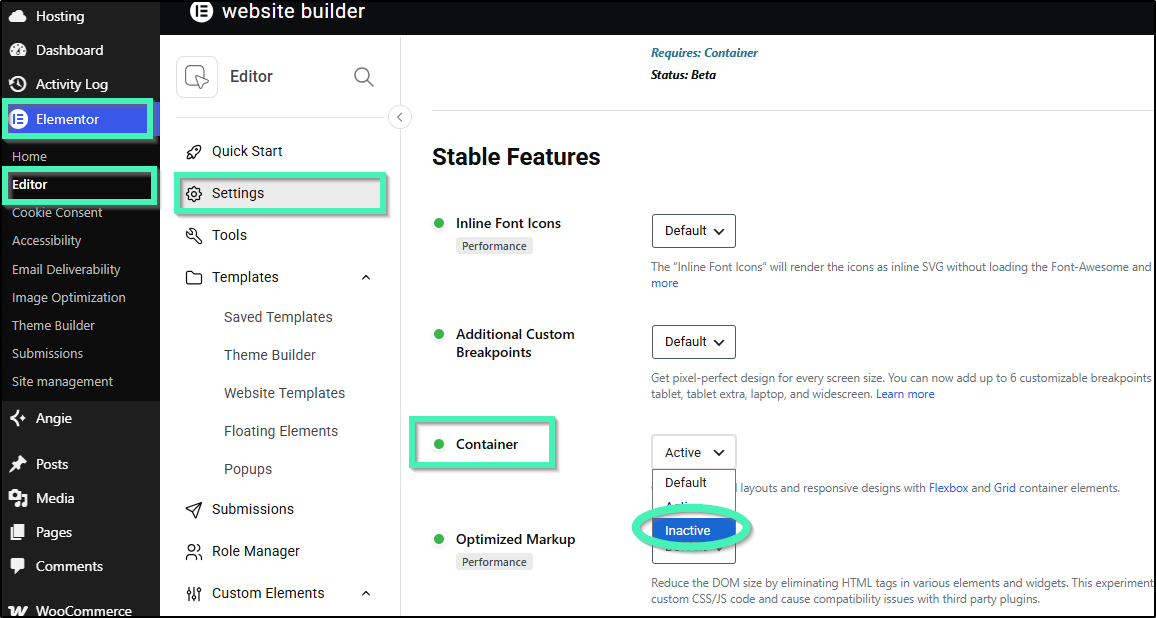This screenshot has height=618, width=1156.
Task: Click the Angie sparkle icon
Action: [x=18, y=418]
